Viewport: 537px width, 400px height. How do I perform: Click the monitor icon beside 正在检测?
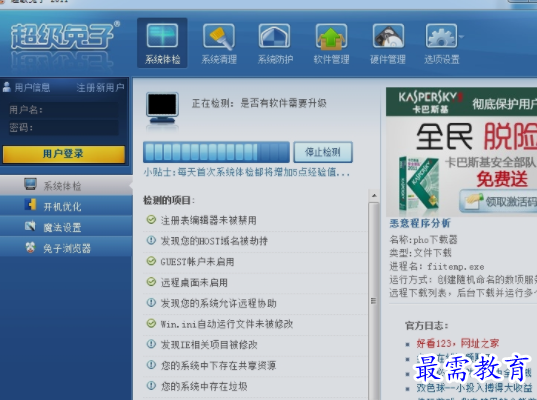(x=162, y=109)
